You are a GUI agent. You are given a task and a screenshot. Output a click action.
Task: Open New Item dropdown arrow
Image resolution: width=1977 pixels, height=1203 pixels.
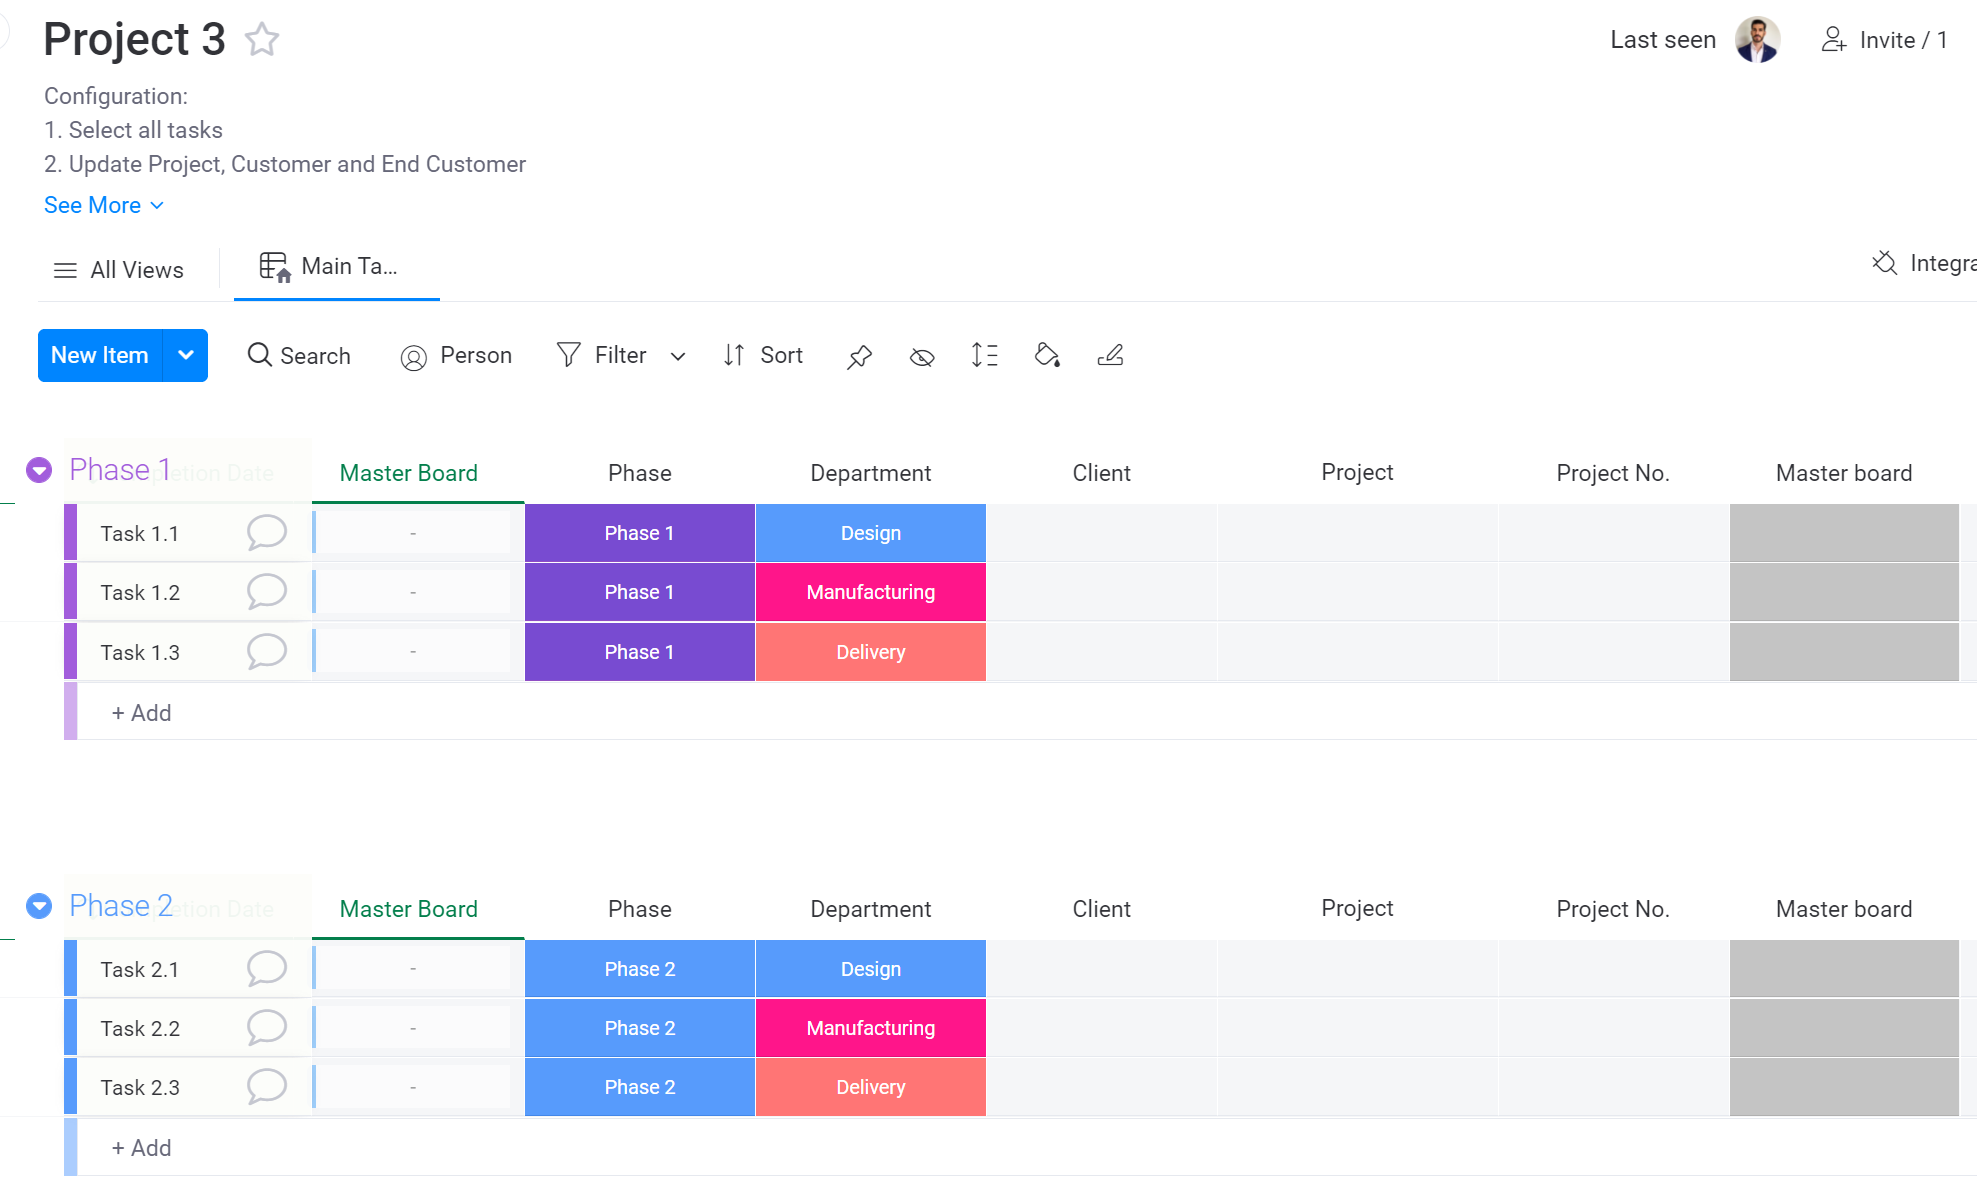click(186, 355)
